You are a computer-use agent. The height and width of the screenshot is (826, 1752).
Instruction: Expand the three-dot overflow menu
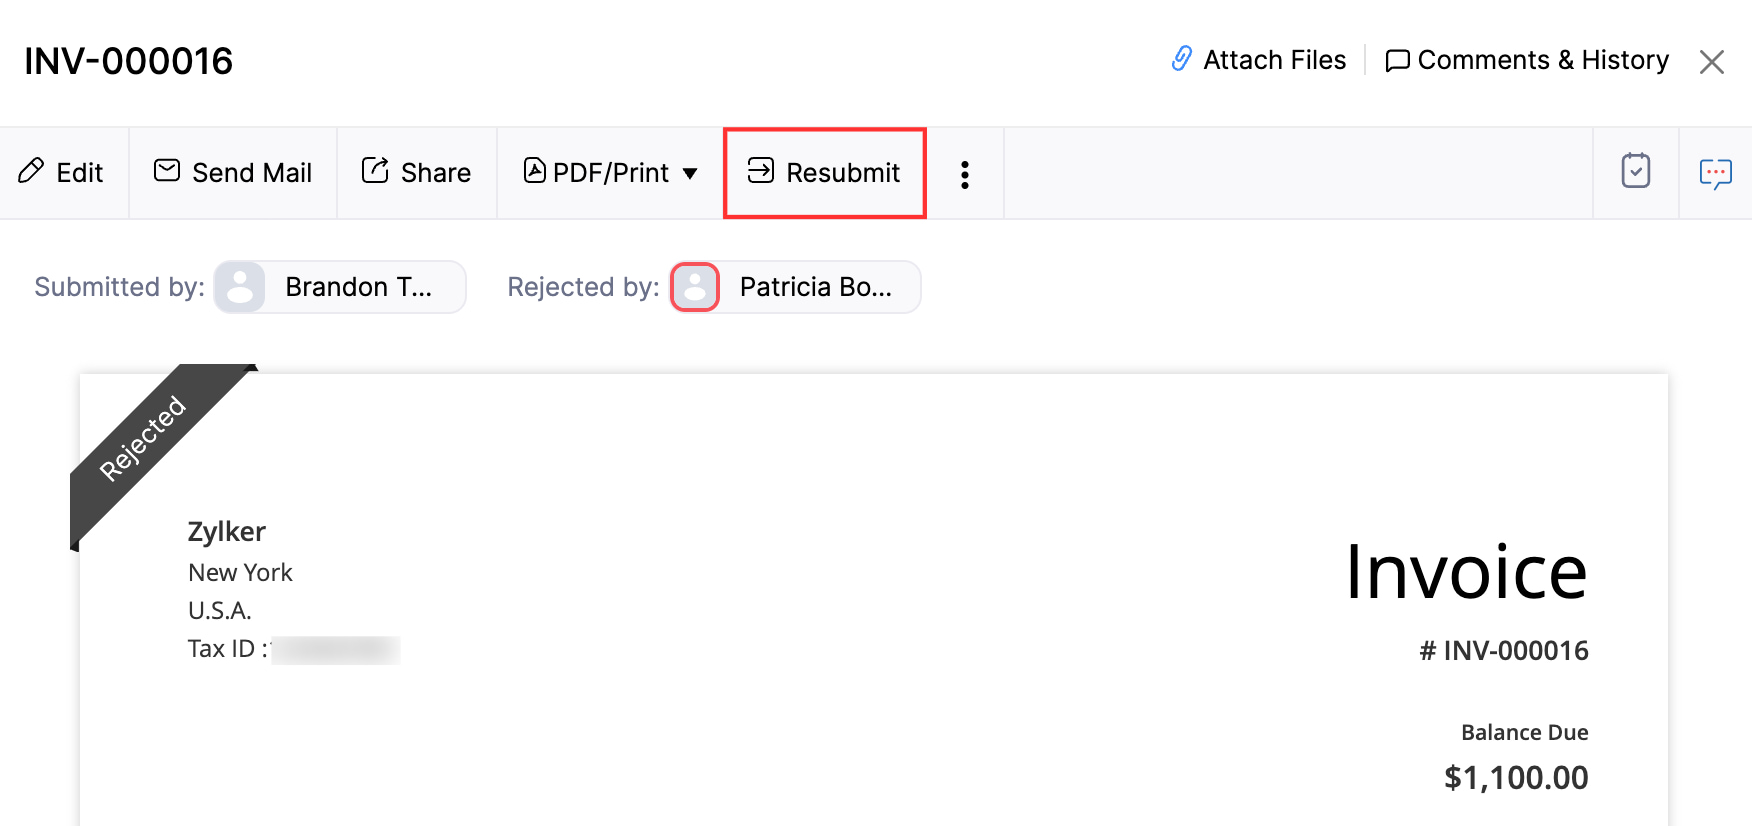[x=964, y=173]
